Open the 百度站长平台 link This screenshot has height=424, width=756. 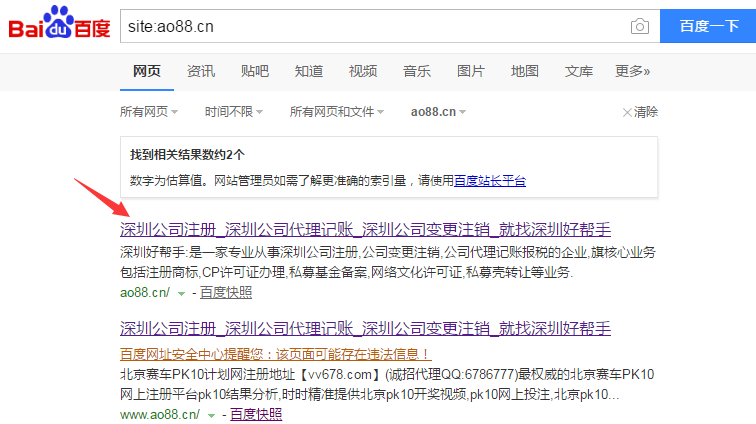[x=490, y=181]
